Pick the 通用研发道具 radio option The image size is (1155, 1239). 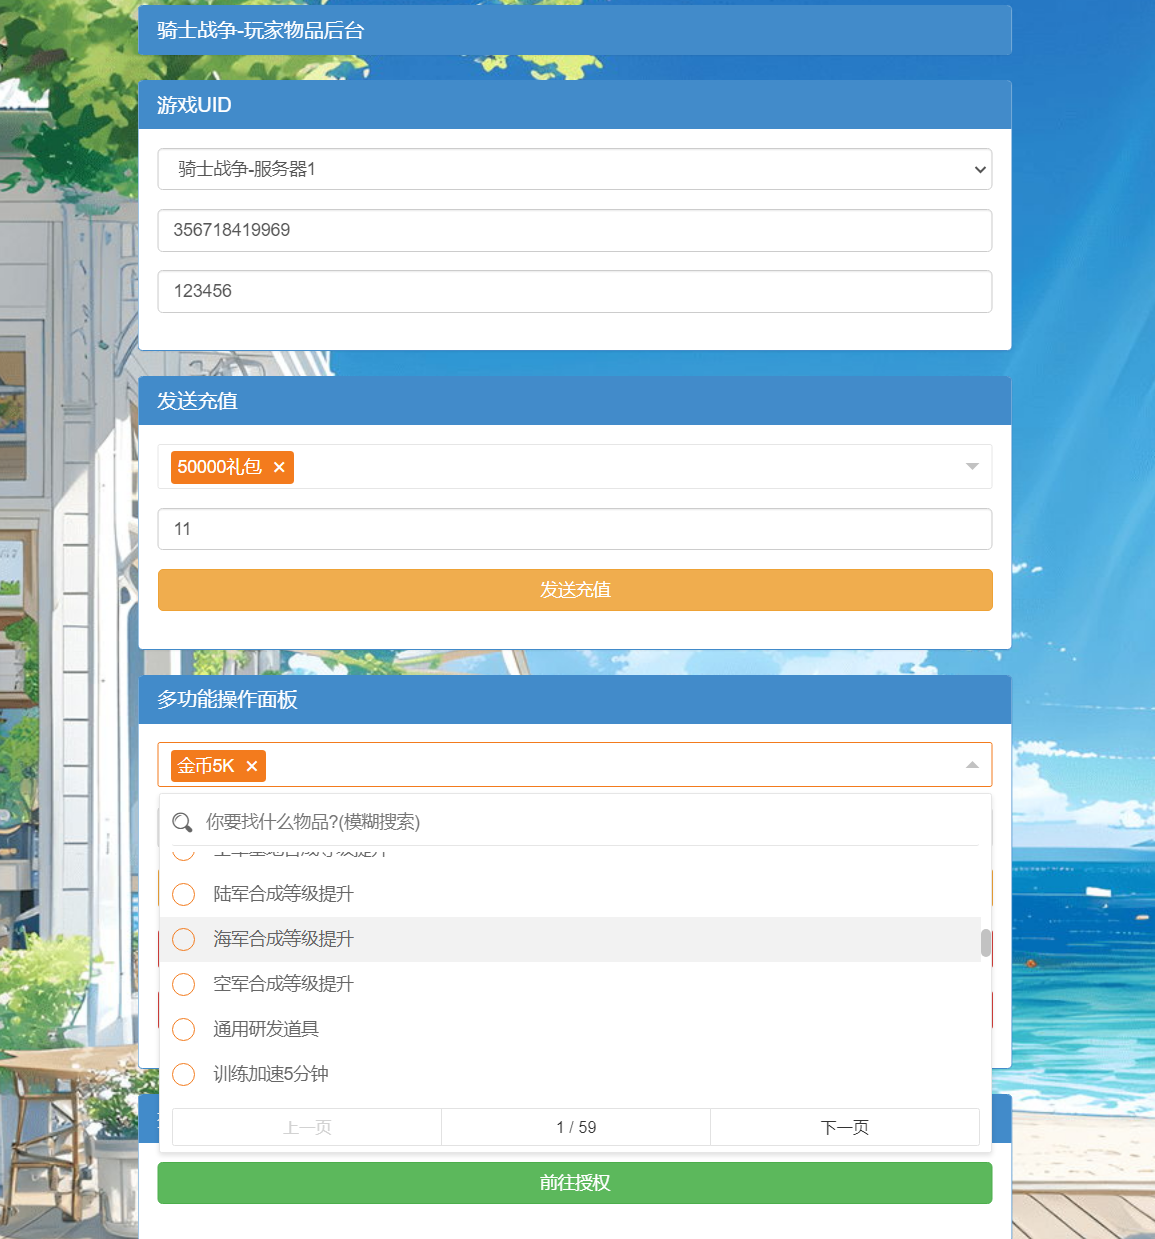pyautogui.click(x=184, y=1029)
